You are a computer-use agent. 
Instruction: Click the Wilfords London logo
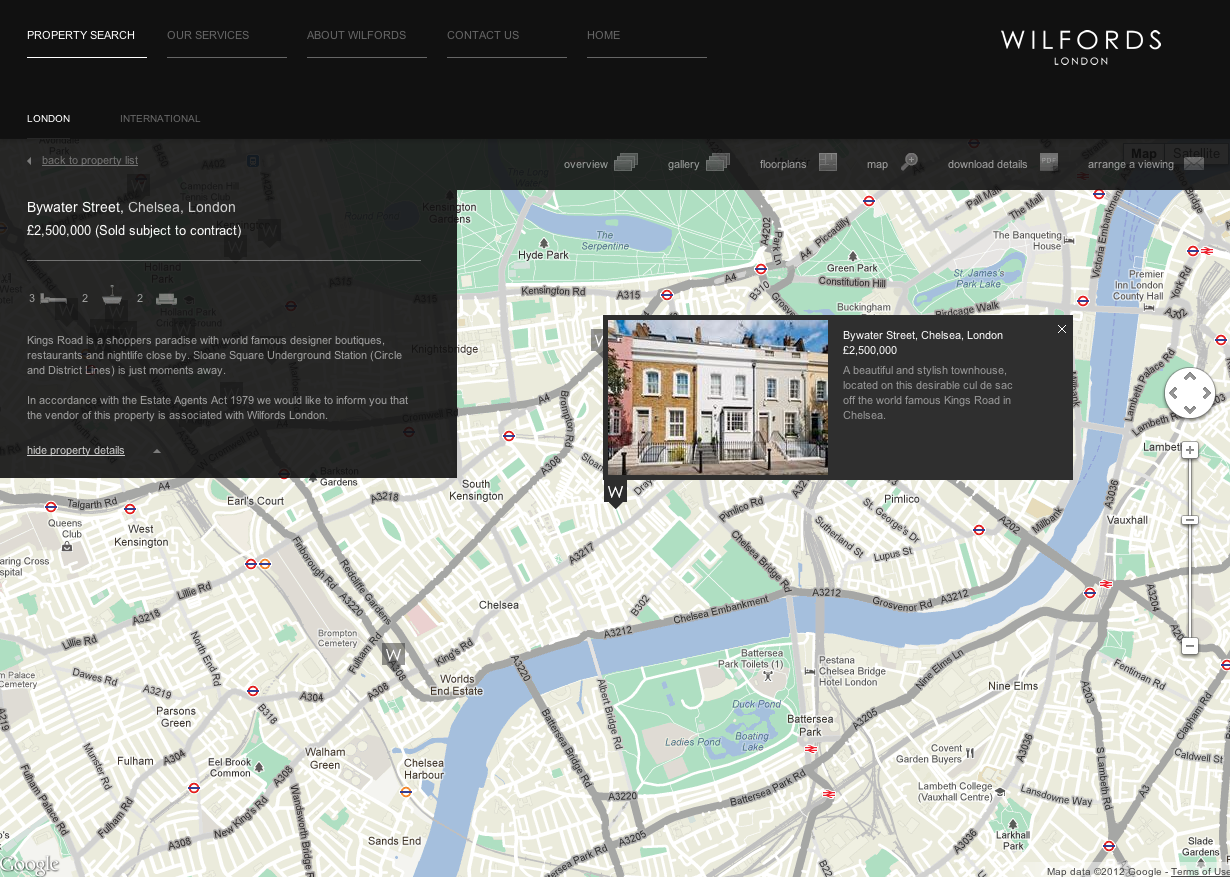tap(1081, 47)
